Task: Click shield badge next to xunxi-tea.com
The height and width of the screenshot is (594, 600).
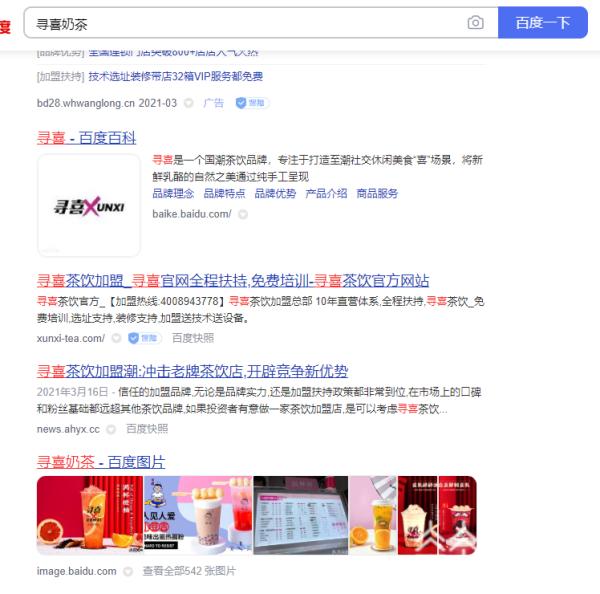Action: point(144,338)
